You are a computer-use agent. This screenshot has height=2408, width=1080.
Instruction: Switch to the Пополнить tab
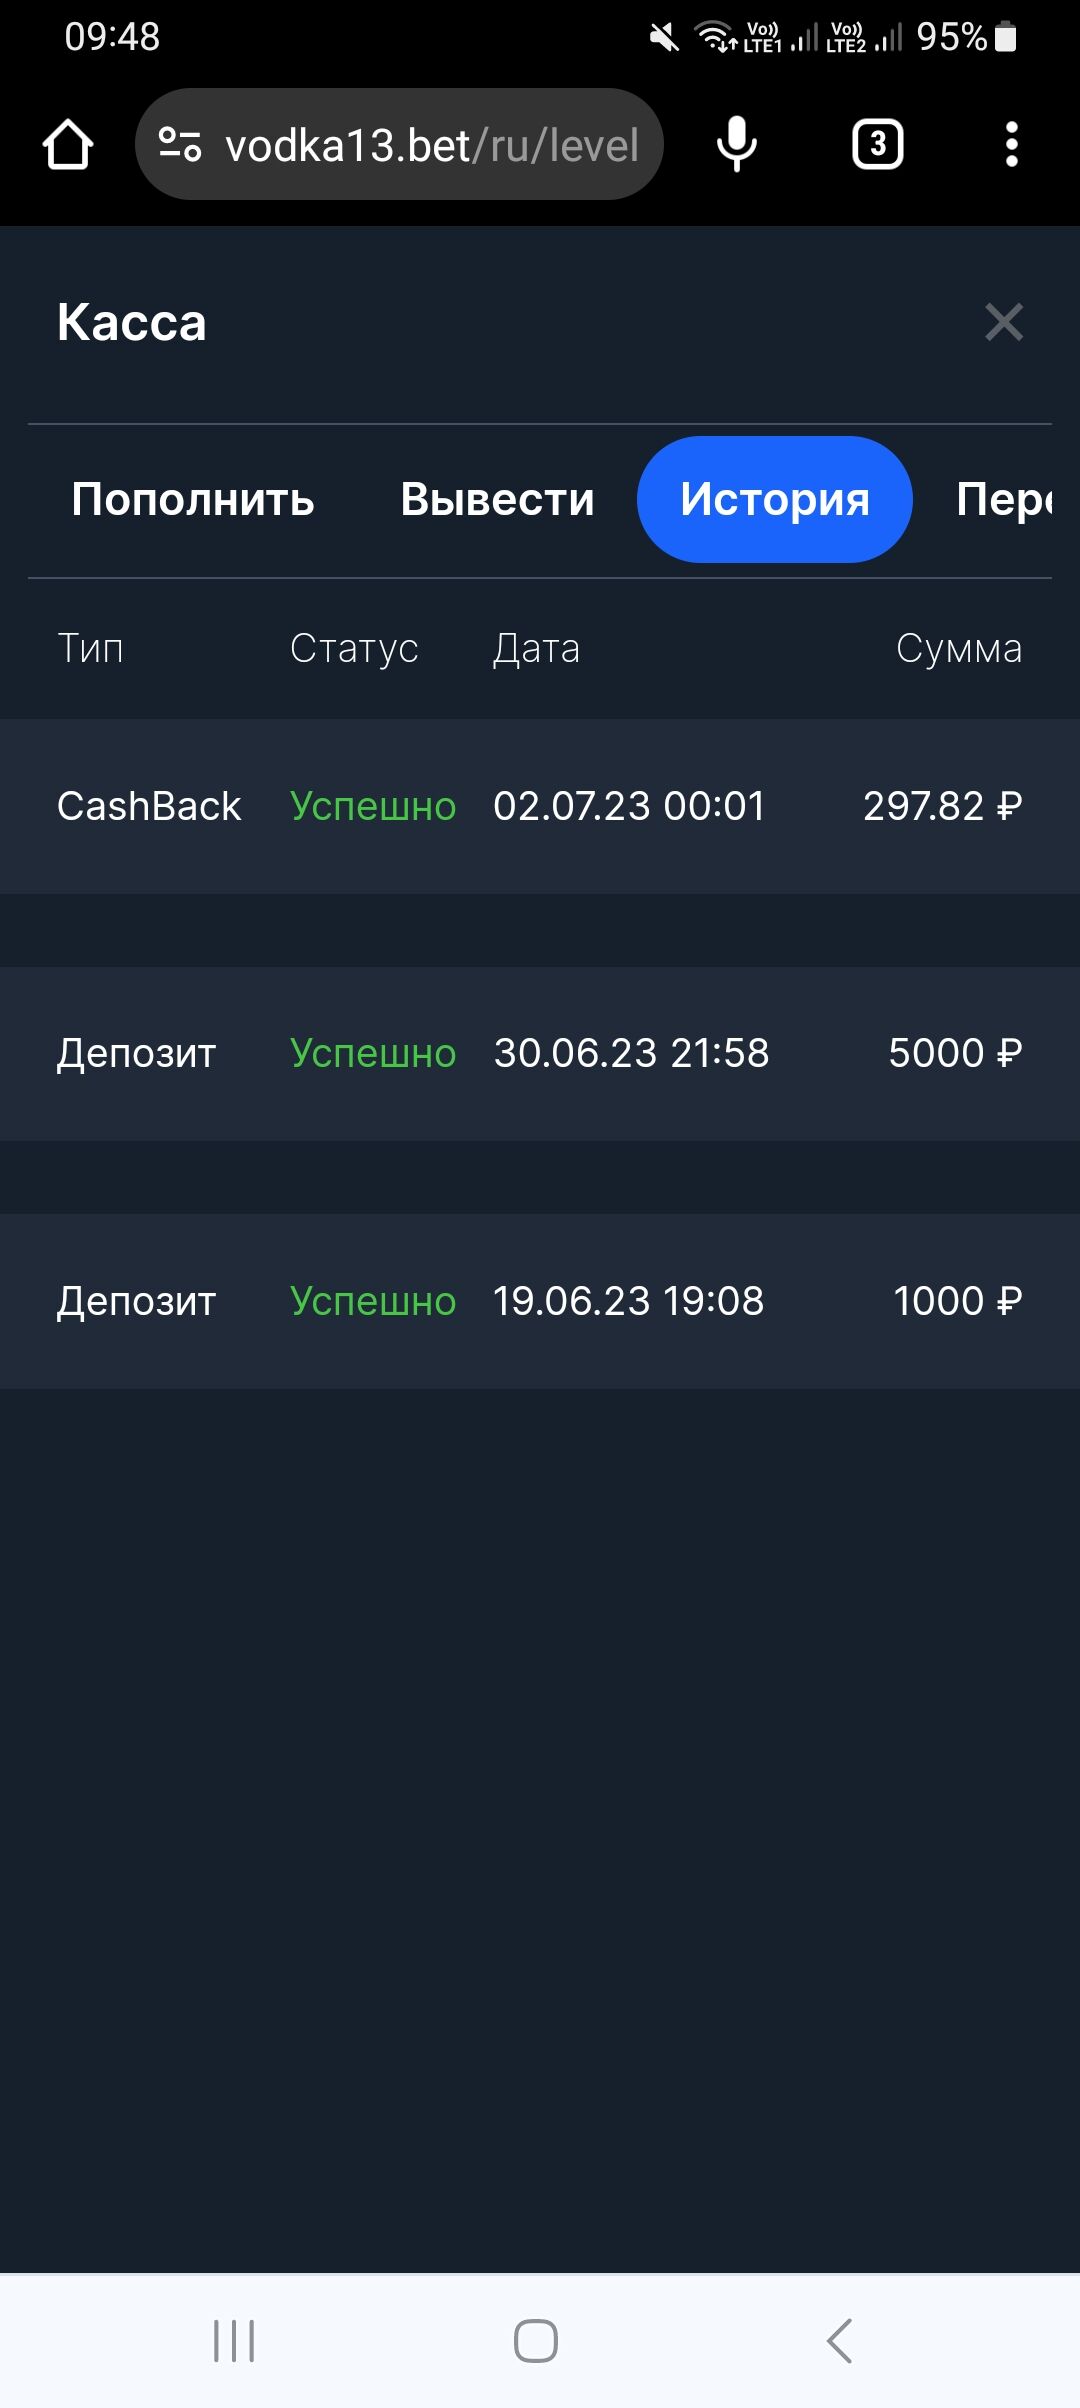(193, 499)
